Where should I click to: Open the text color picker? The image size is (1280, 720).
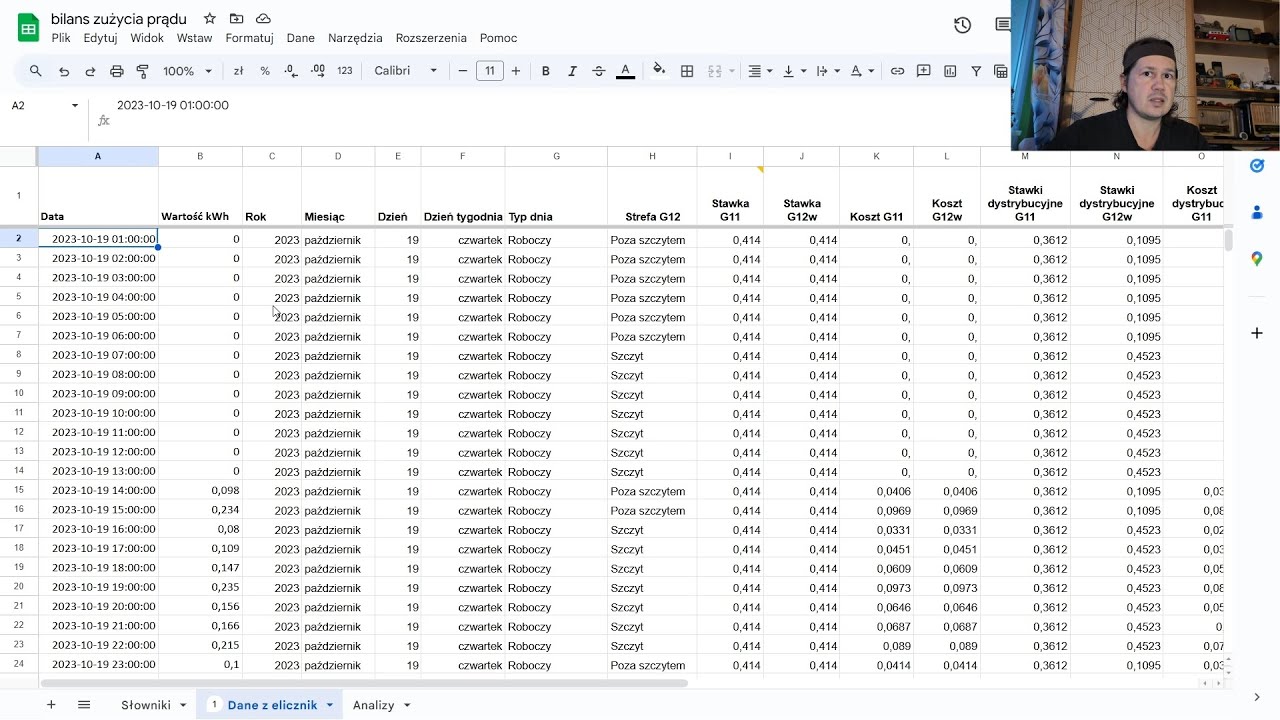coord(626,71)
